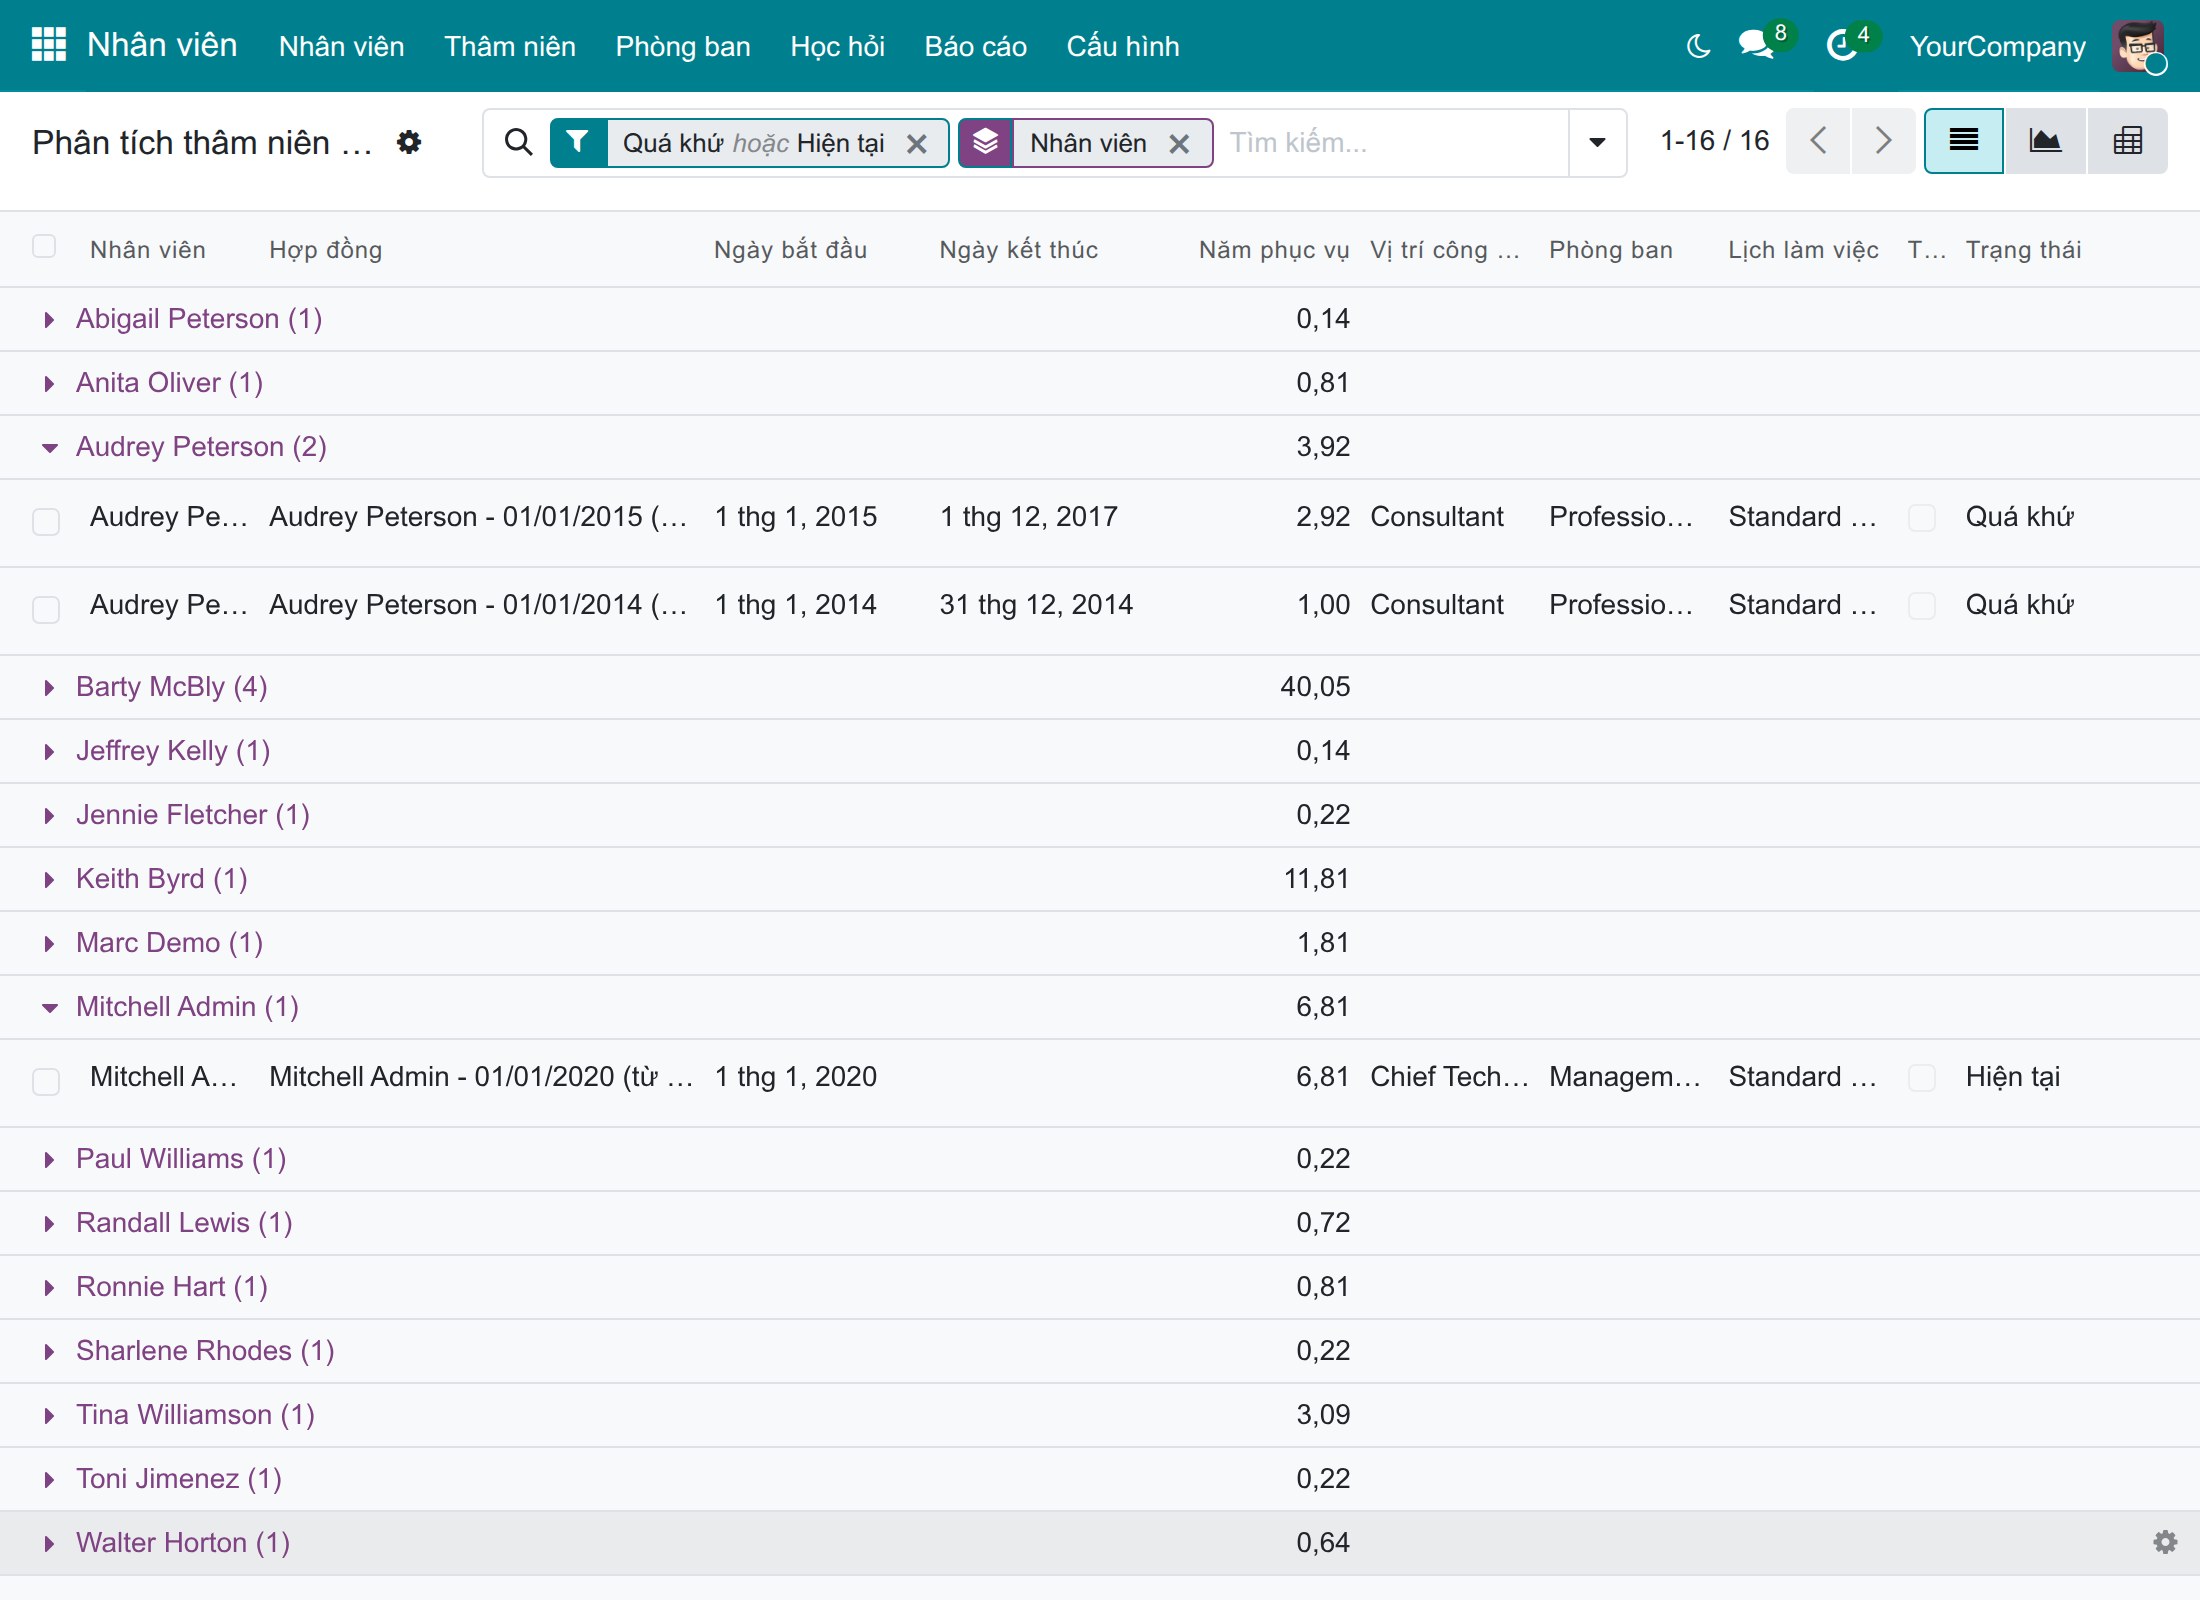Open the user avatar menu
The height and width of the screenshot is (1600, 2200).
(x=2138, y=46)
